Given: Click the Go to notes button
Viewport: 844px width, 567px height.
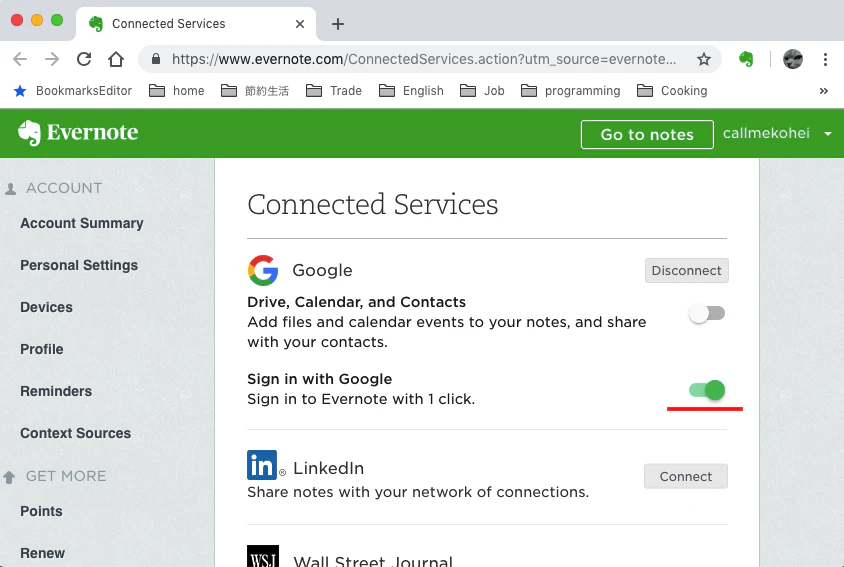Looking at the screenshot, I should (x=647, y=134).
